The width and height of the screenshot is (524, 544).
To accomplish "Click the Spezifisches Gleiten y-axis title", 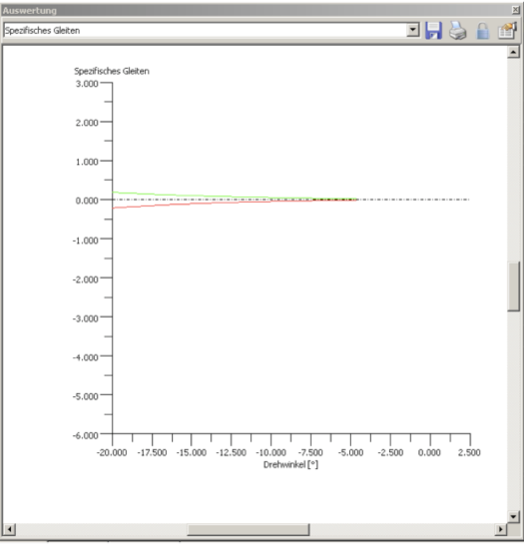I will (112, 71).
